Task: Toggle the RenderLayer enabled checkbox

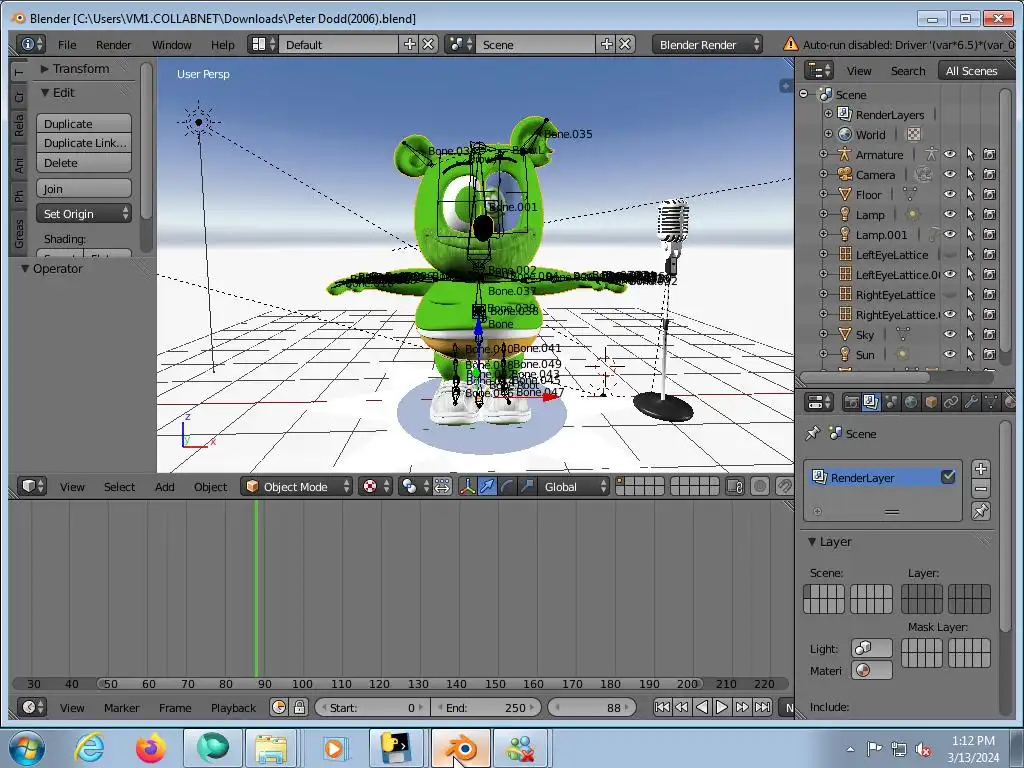Action: click(948, 477)
